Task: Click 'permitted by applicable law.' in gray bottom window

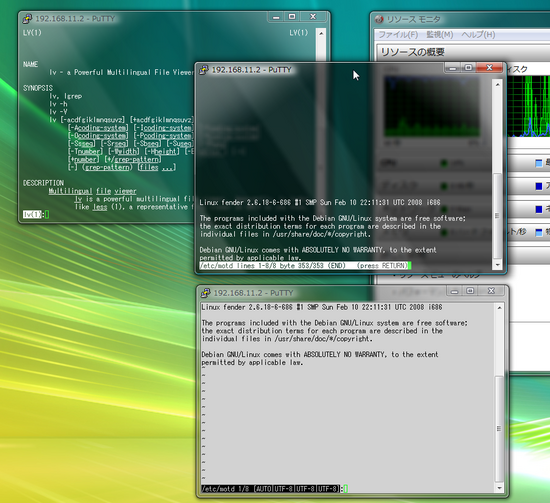Action: [x=252, y=363]
